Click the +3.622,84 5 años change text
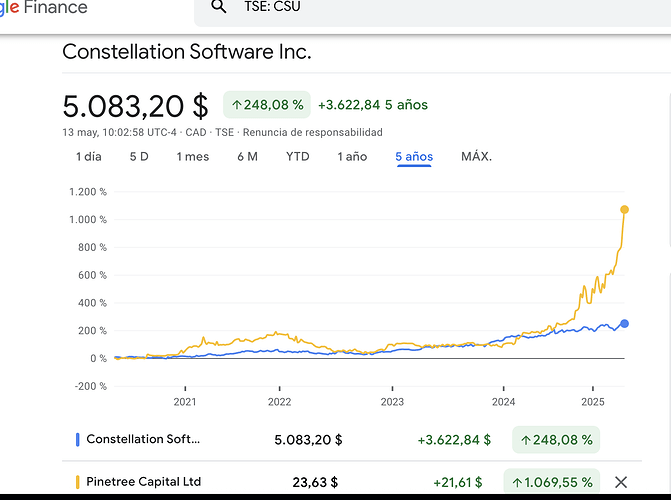Image resolution: width=671 pixels, height=500 pixels. [x=373, y=105]
